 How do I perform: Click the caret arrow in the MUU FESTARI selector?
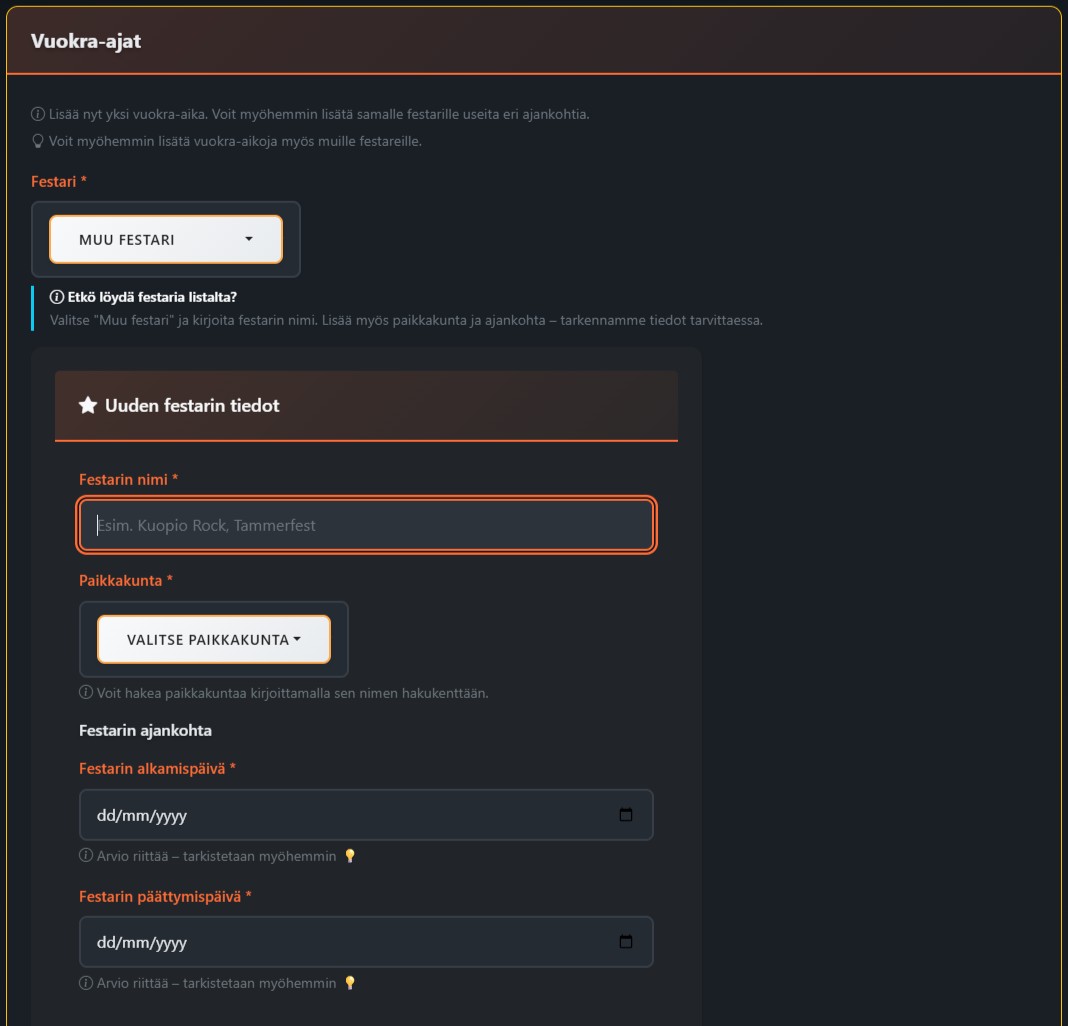pyautogui.click(x=249, y=239)
